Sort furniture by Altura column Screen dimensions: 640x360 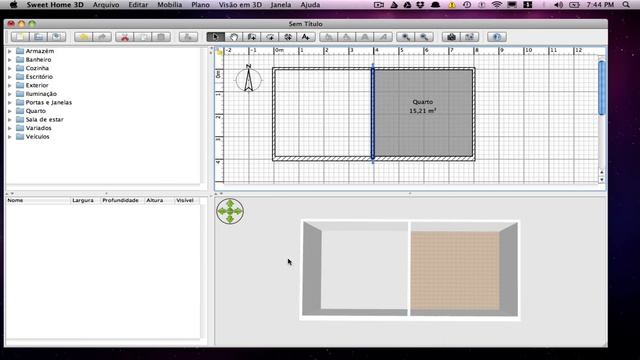(160, 200)
